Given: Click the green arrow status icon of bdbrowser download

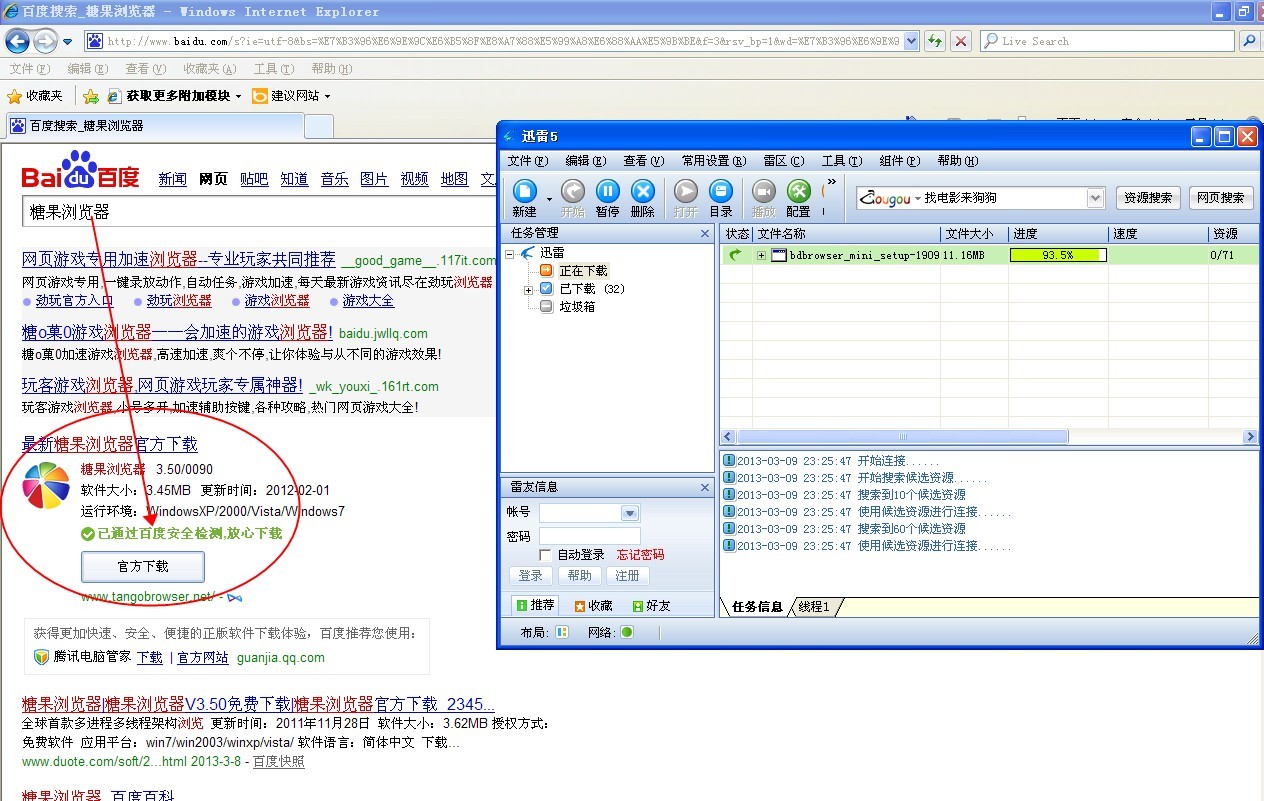Looking at the screenshot, I should coord(735,255).
